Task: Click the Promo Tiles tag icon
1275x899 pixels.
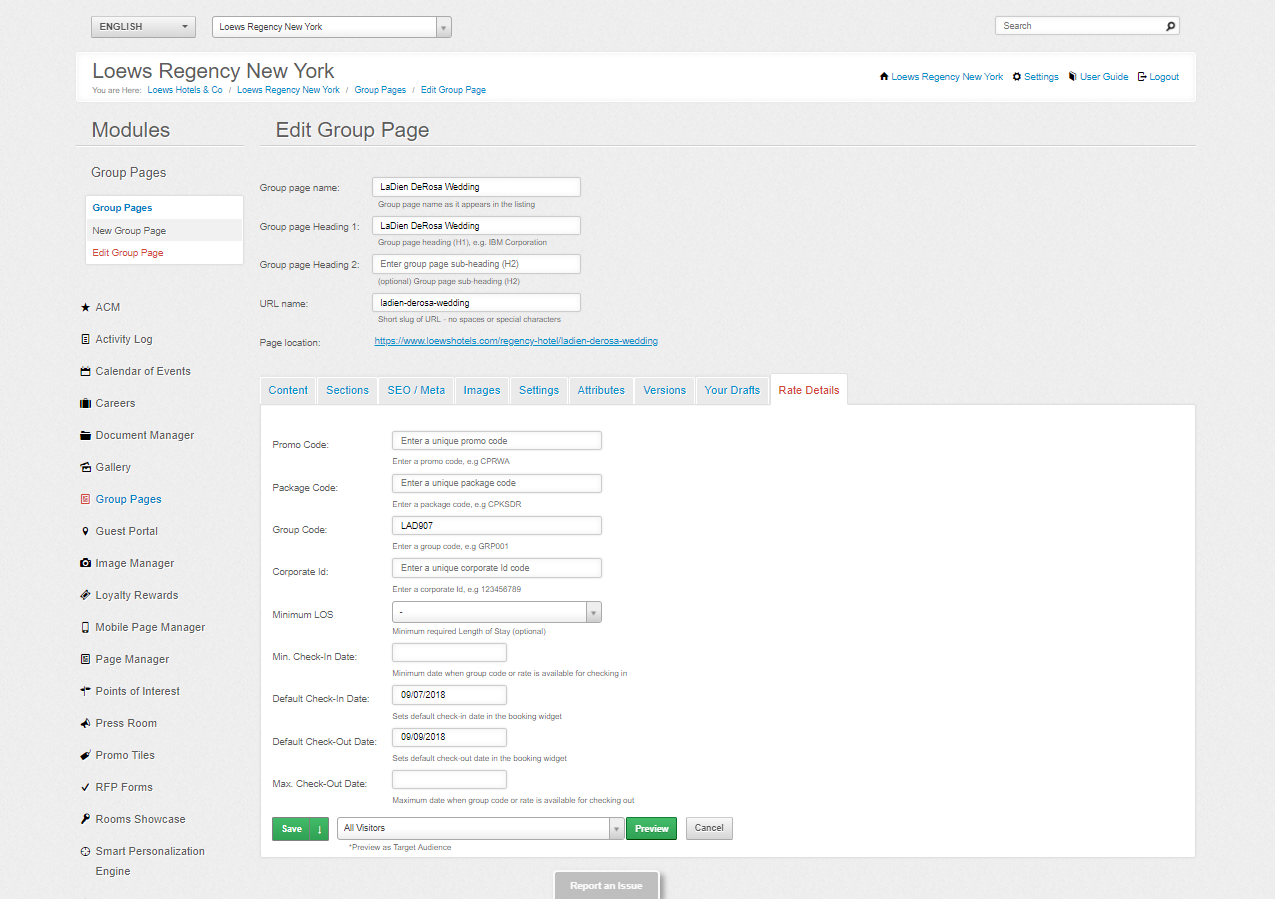Action: tap(85, 756)
